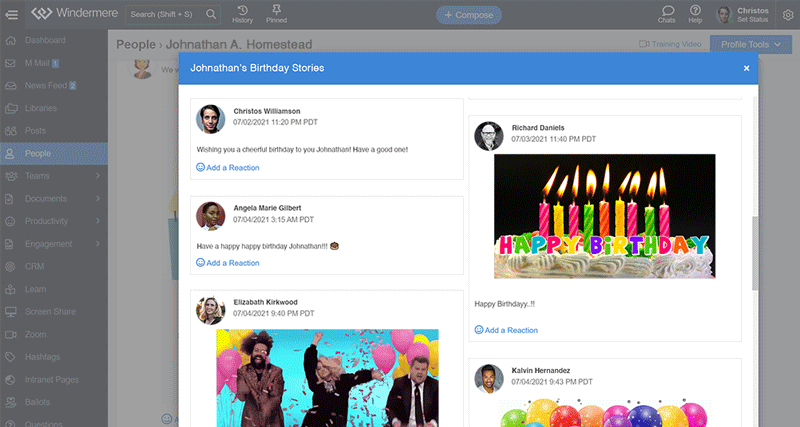800x427 pixels.
Task: Open Kalvin Hernandez's balloons image
Action: pyautogui.click(x=605, y=413)
